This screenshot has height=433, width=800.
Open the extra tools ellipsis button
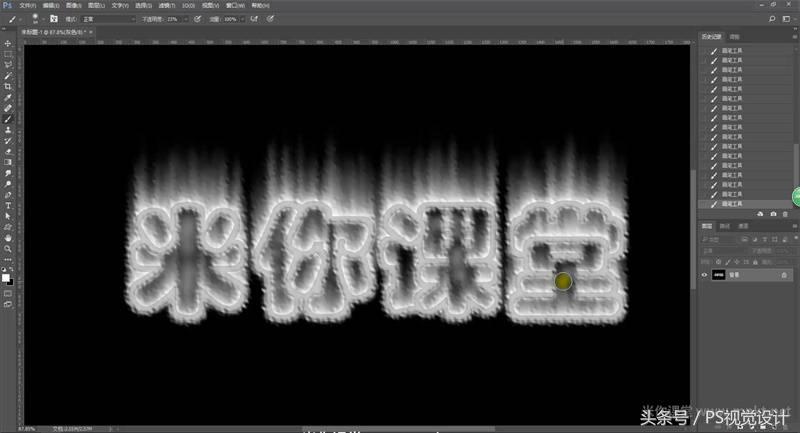8,260
